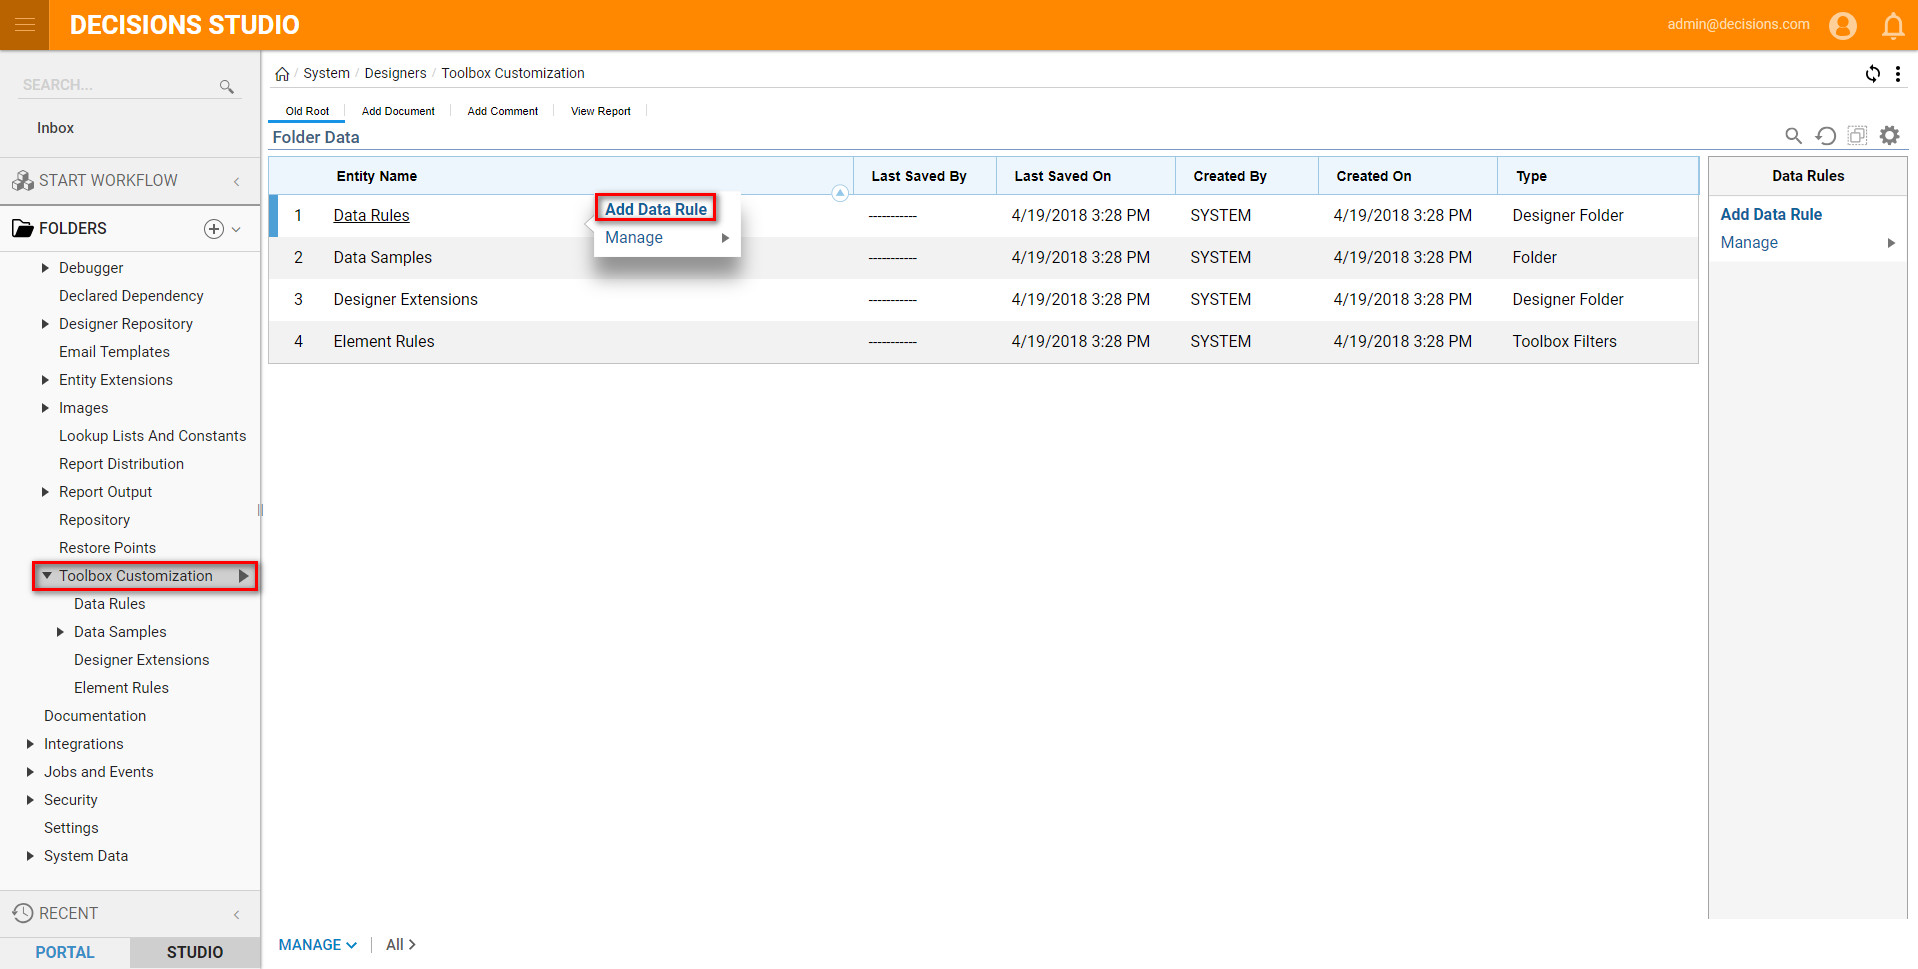The image size is (1918, 969).
Task: Select the Element Rules table row
Action: pos(983,342)
